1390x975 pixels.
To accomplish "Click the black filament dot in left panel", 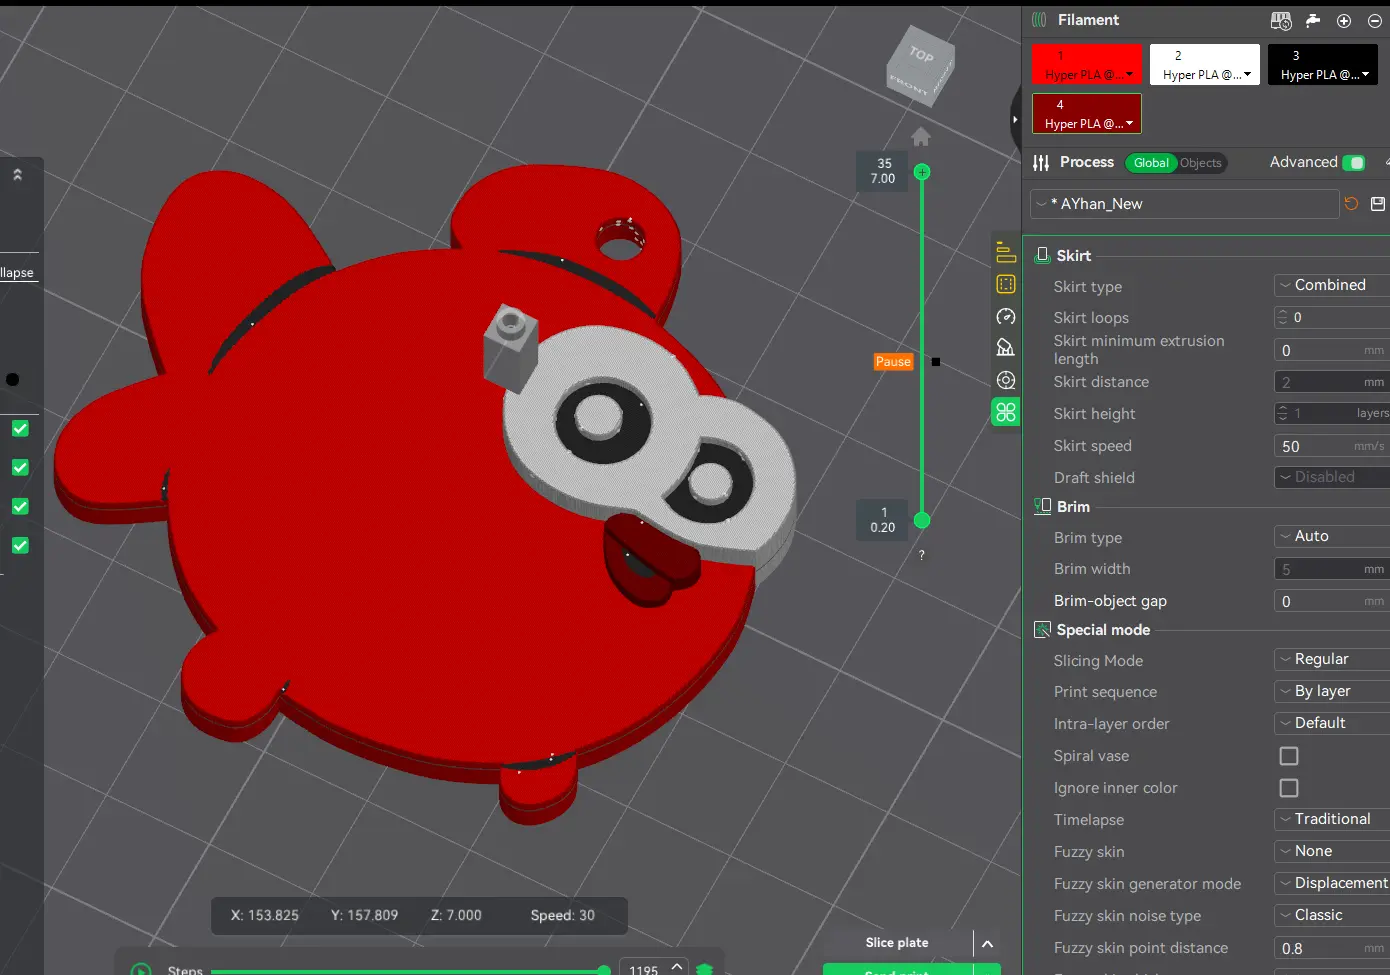I will [x=12, y=380].
